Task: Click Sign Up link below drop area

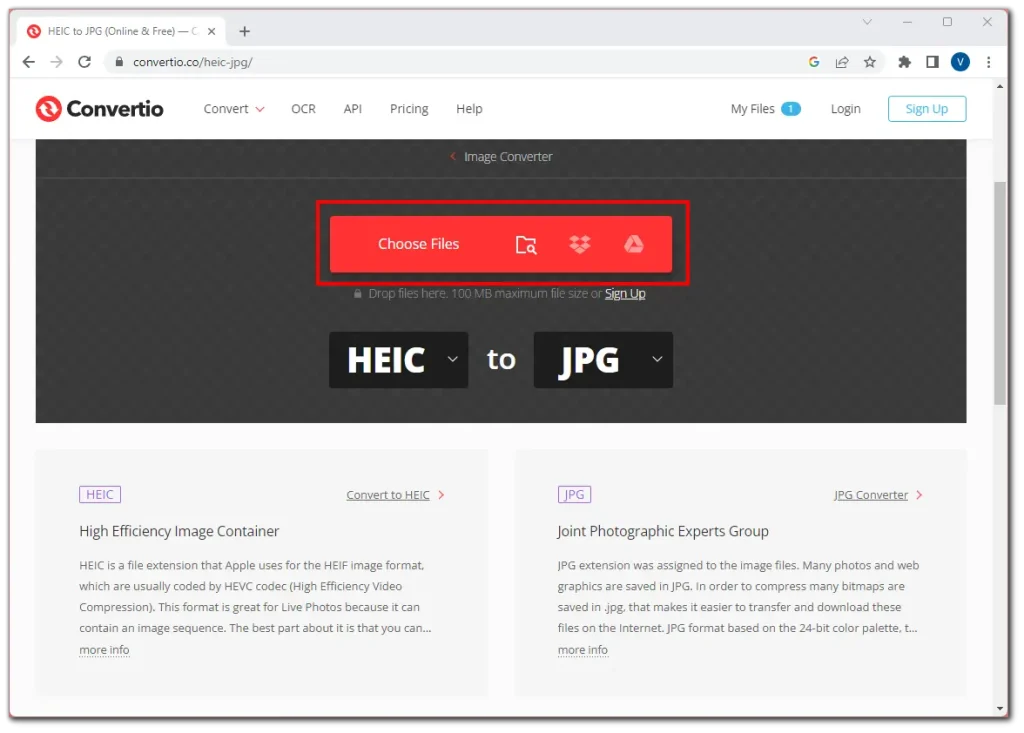Action: [625, 294]
